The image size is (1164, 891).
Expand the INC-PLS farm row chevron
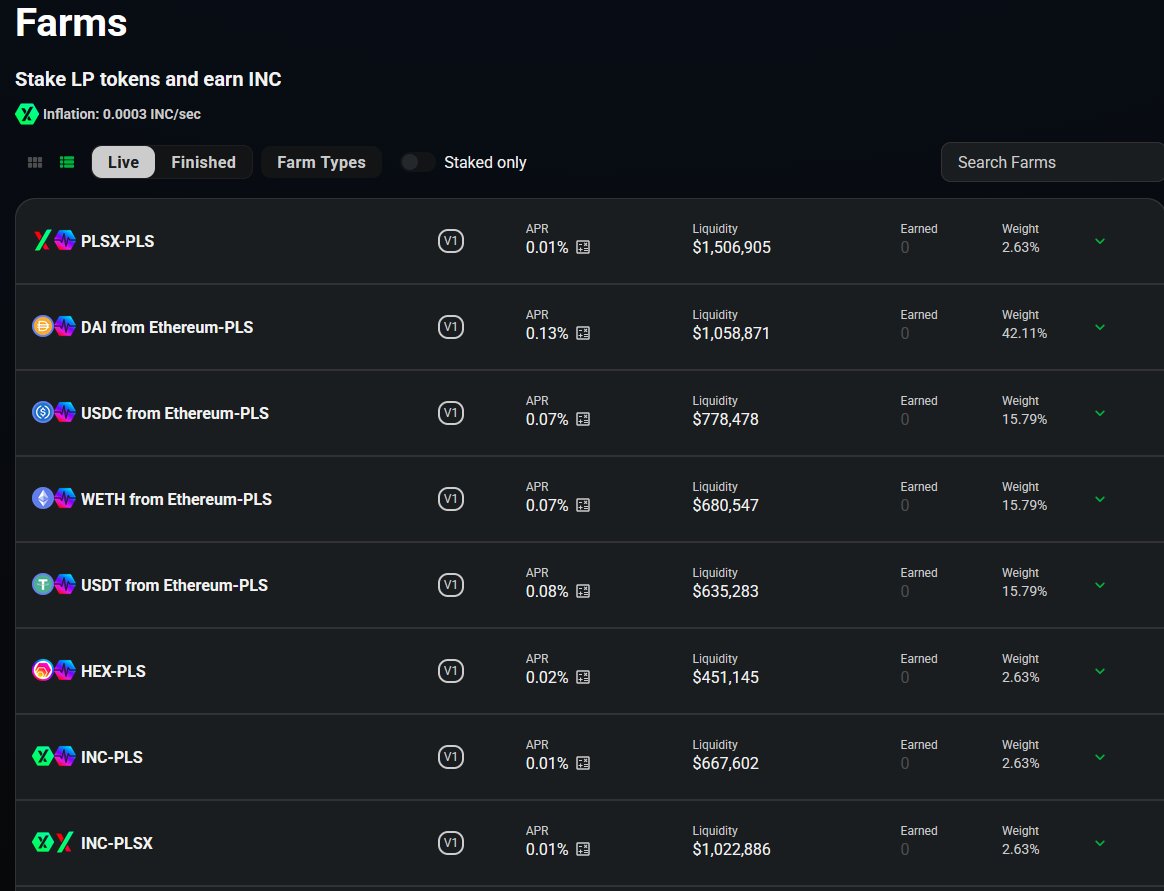pos(1100,757)
